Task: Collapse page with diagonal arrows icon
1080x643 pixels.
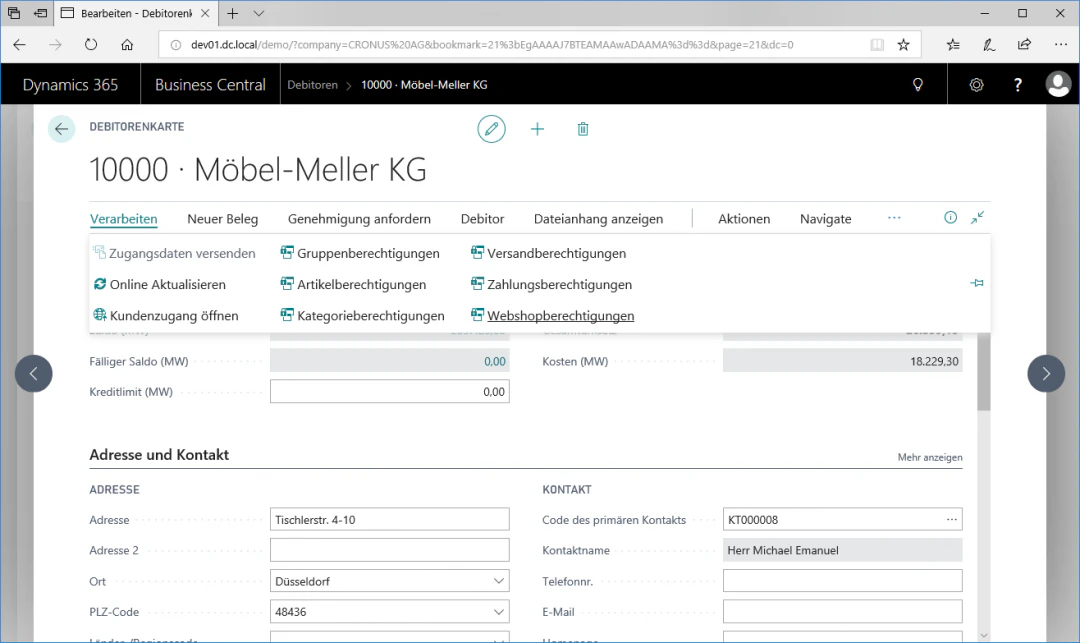Action: click(977, 218)
